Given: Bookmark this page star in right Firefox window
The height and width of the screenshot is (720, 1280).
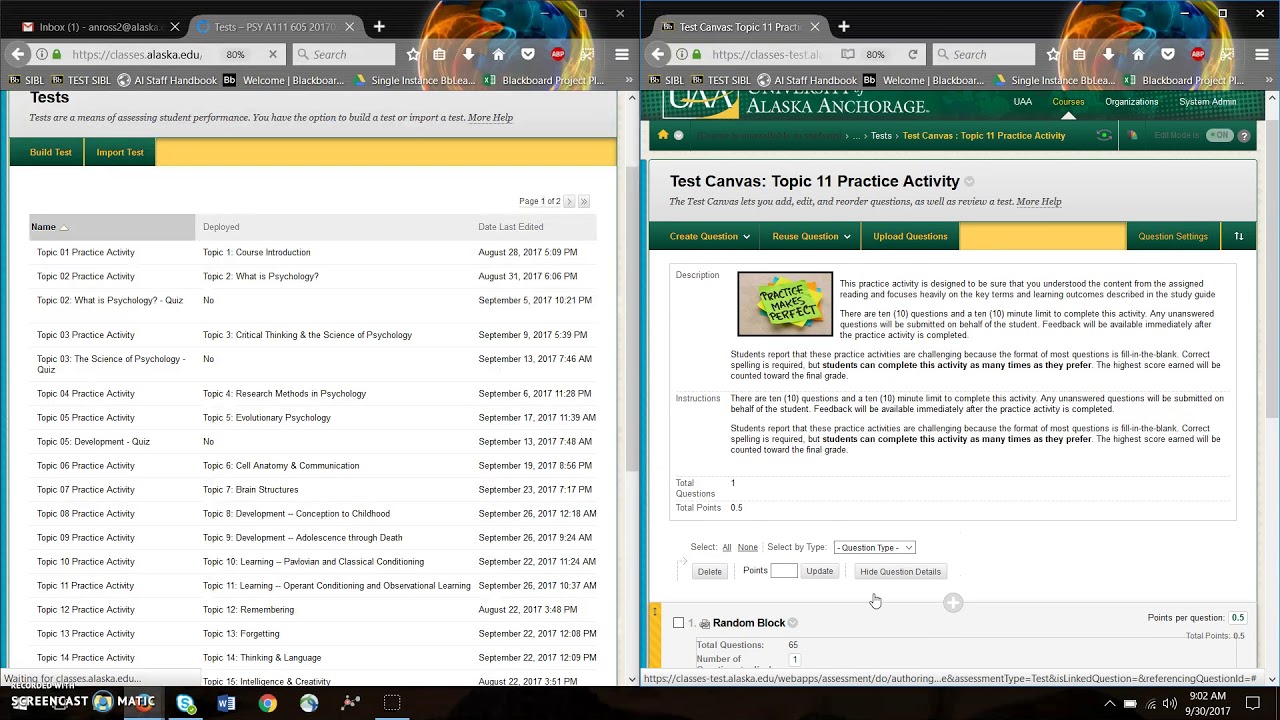Looking at the screenshot, I should click(1053, 54).
